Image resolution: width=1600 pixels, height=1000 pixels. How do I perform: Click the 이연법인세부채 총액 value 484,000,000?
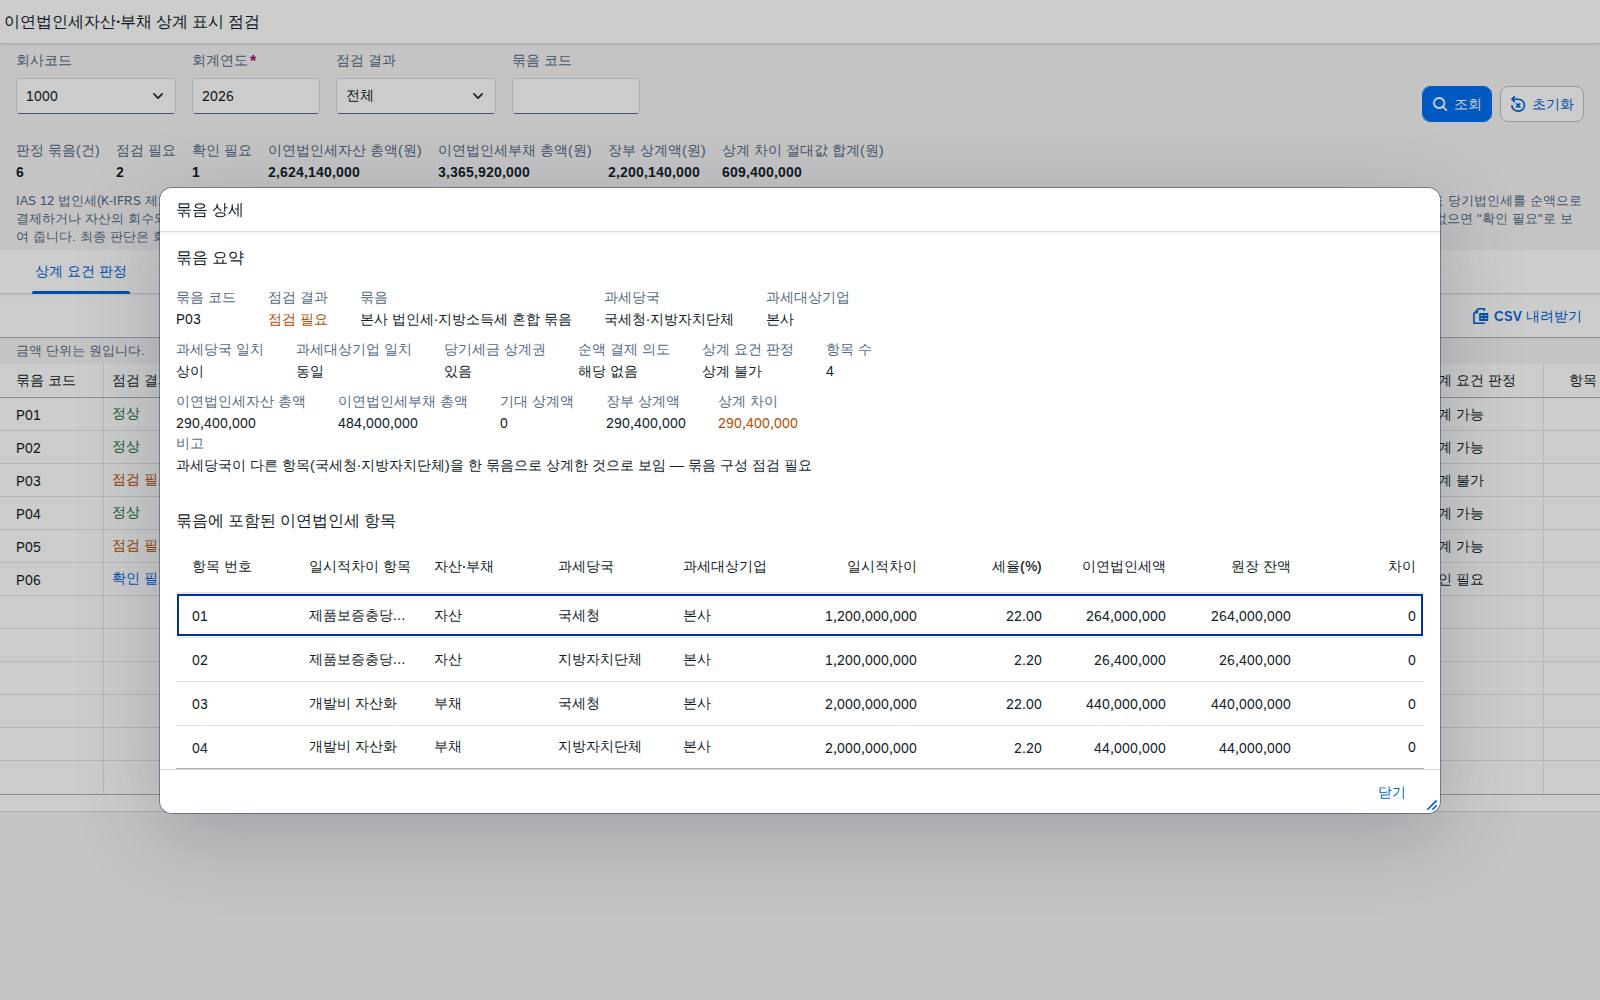(378, 423)
